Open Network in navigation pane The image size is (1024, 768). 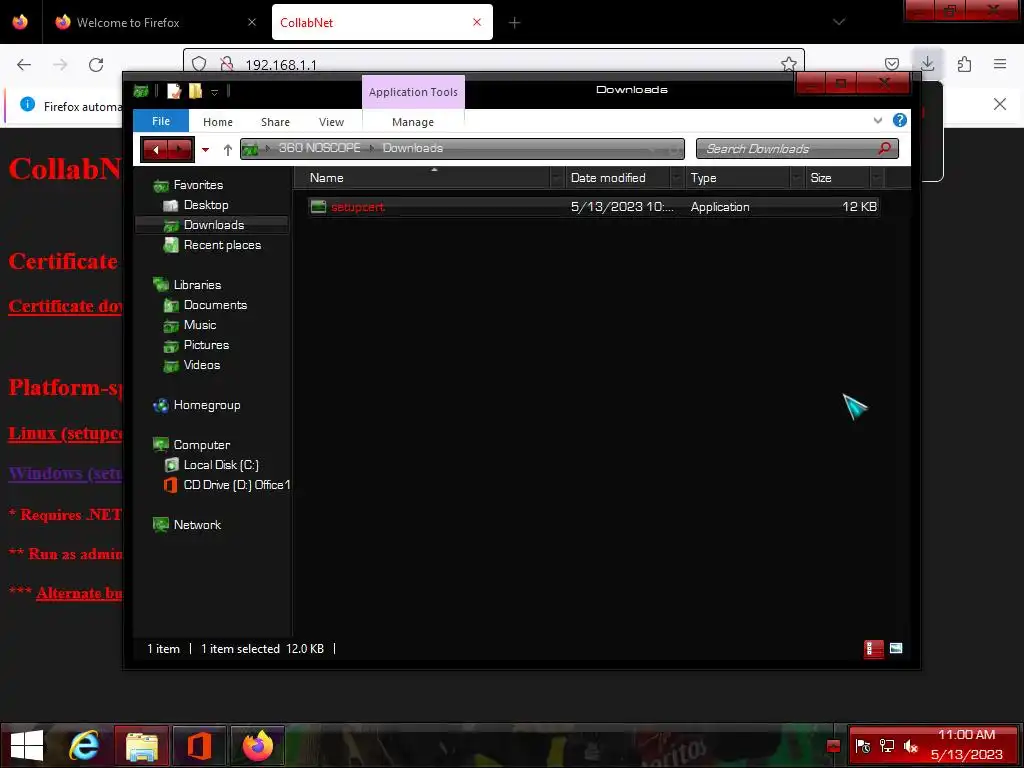point(197,525)
